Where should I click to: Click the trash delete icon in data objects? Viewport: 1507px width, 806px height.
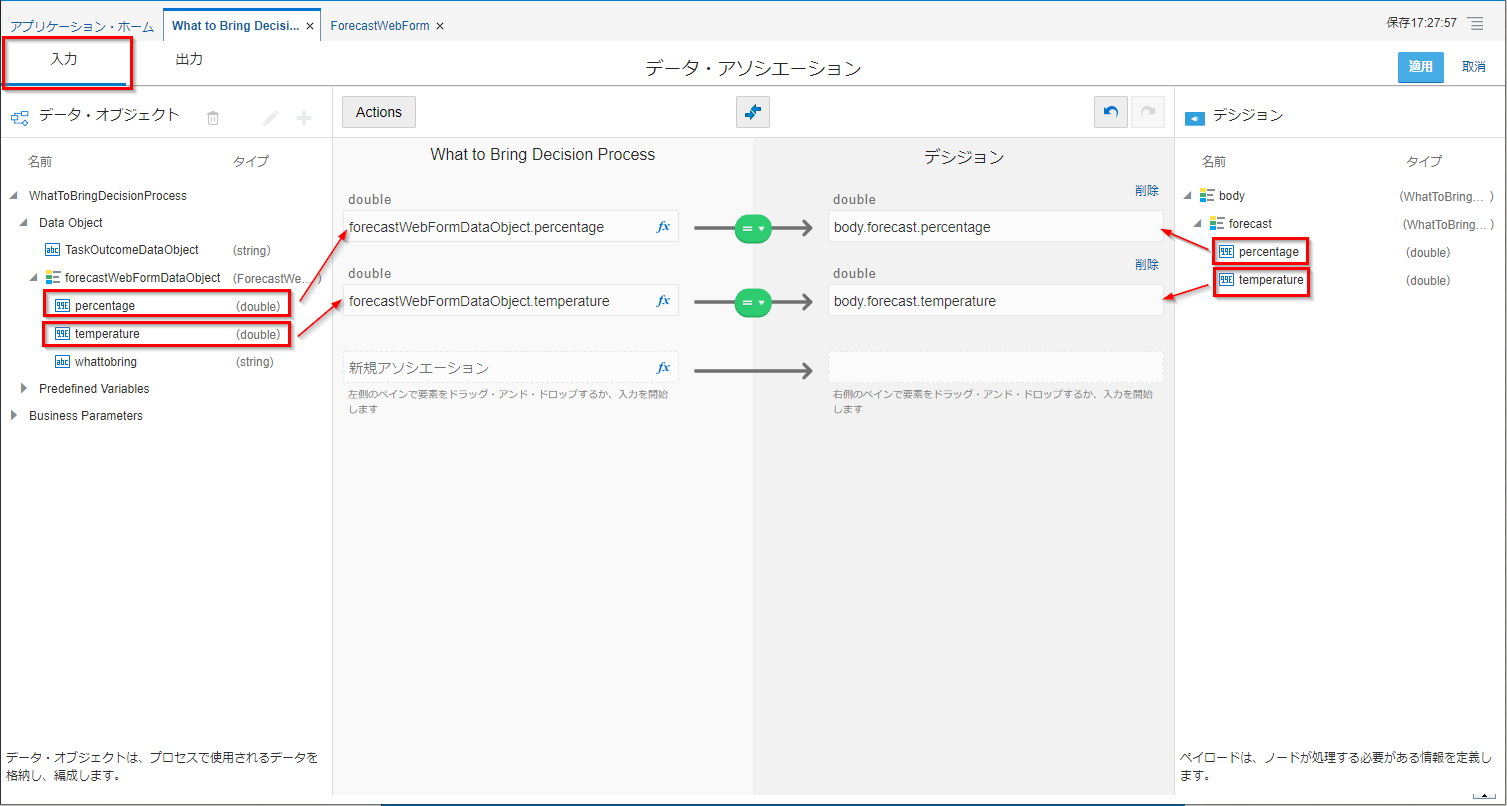point(213,118)
